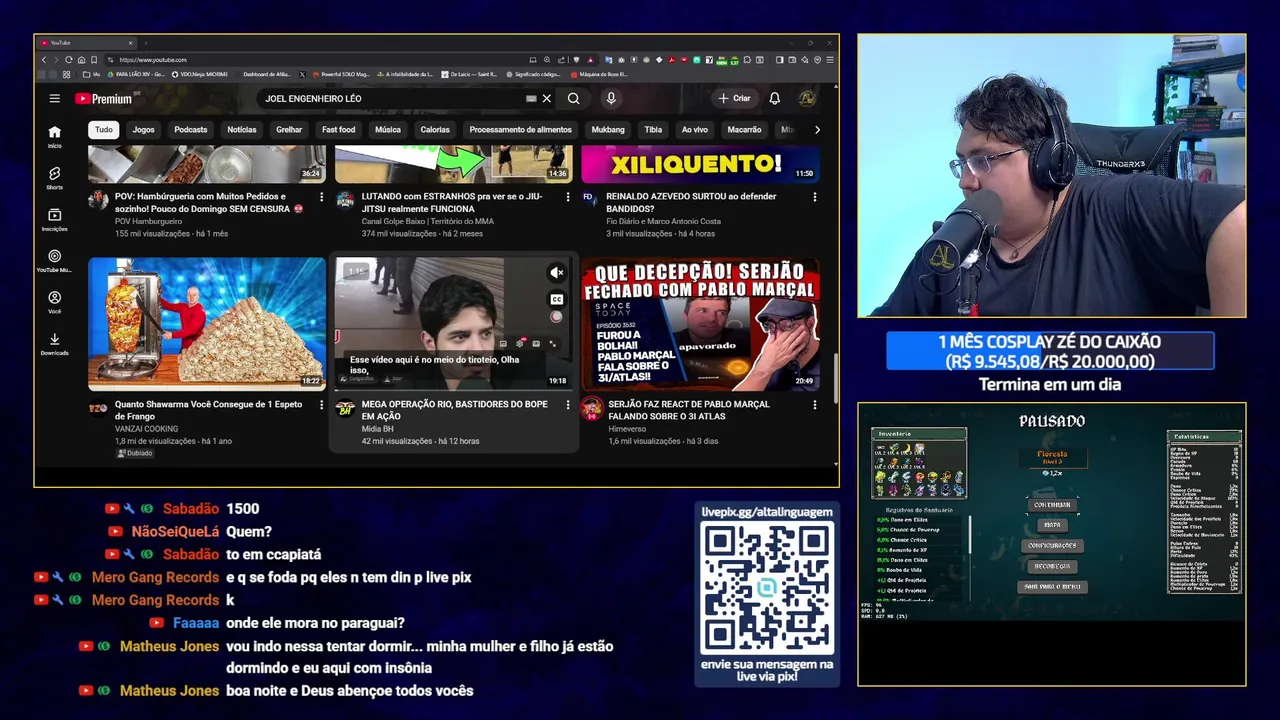This screenshot has height=720, width=1280.
Task: Select the Ao vivo filter chip
Action: [x=695, y=130]
